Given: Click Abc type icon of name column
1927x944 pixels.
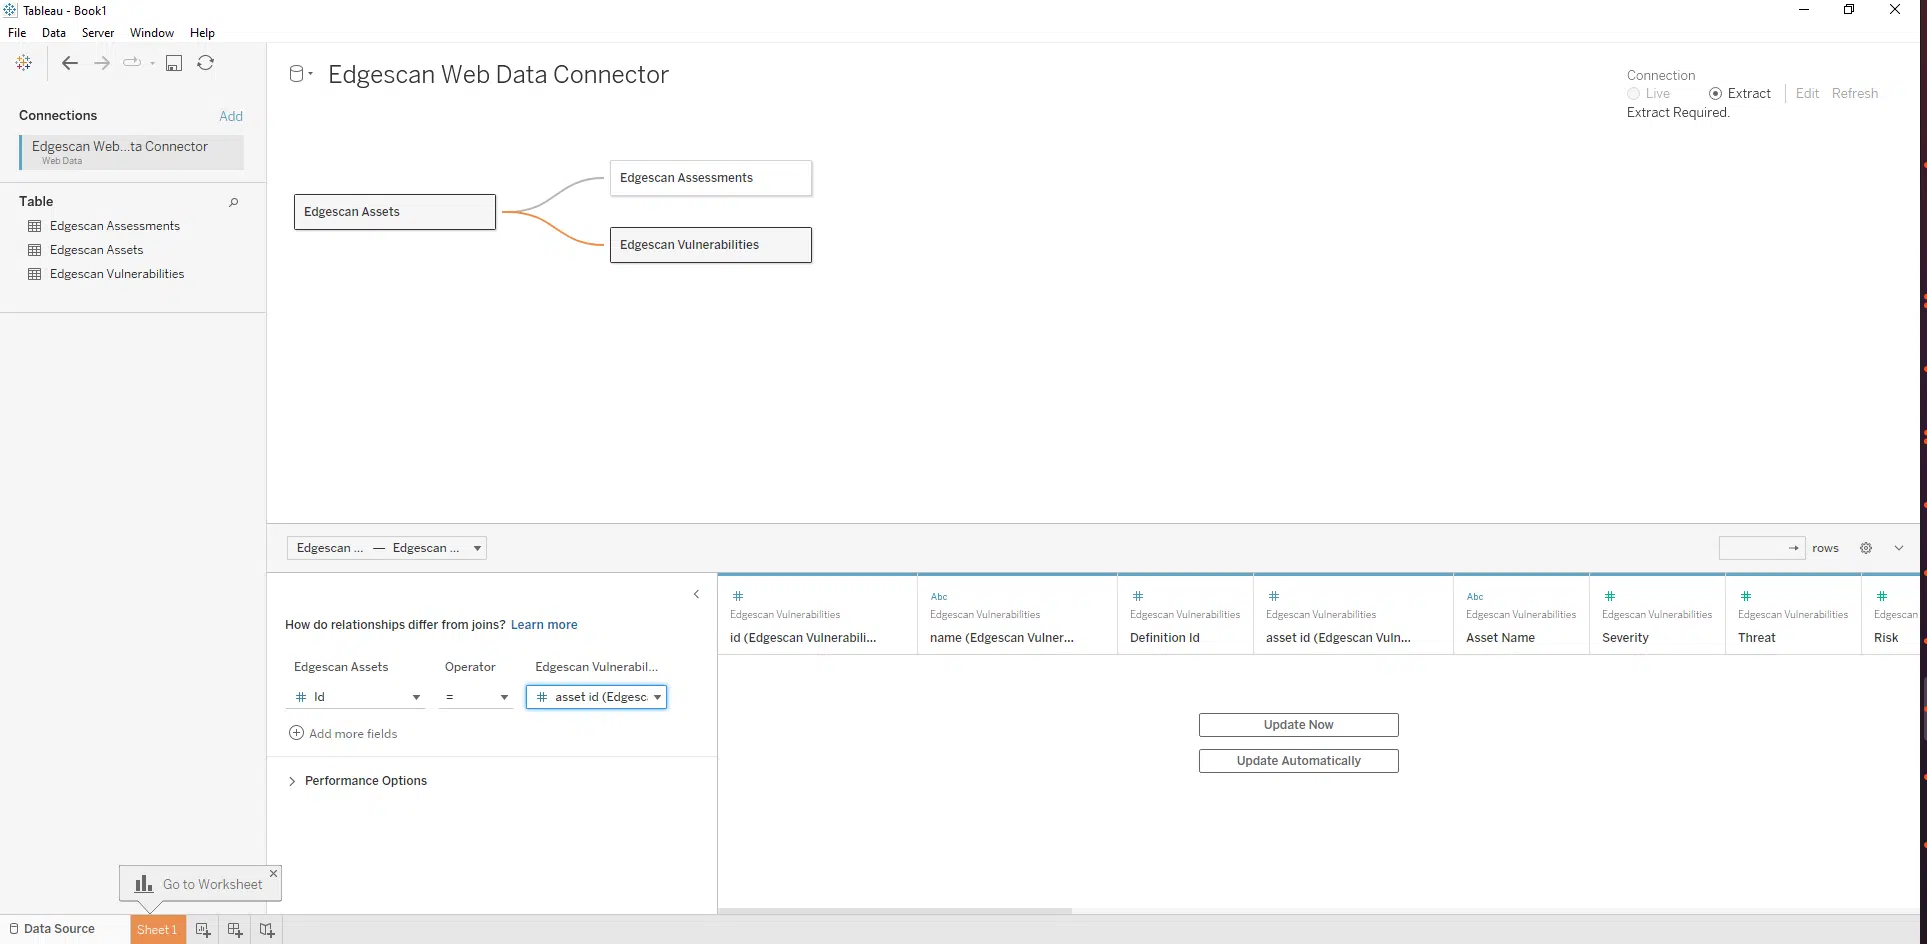Looking at the screenshot, I should tap(939, 596).
